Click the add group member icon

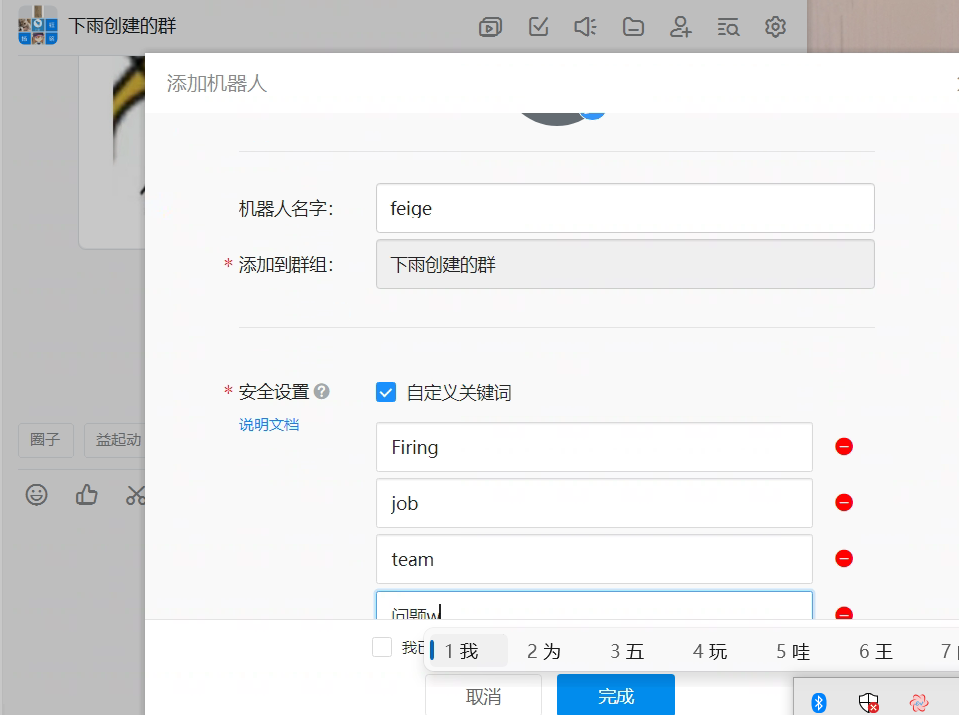[x=680, y=27]
